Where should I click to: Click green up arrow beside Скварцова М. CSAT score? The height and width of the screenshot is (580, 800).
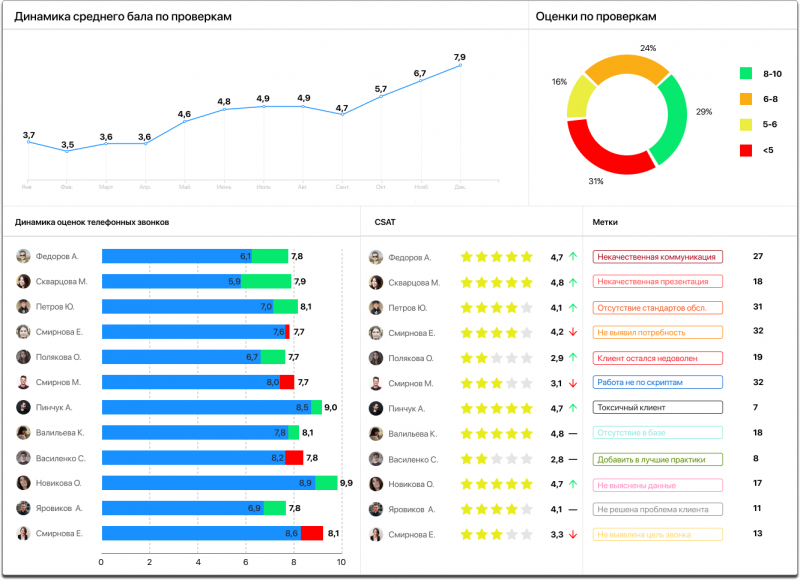coord(573,282)
